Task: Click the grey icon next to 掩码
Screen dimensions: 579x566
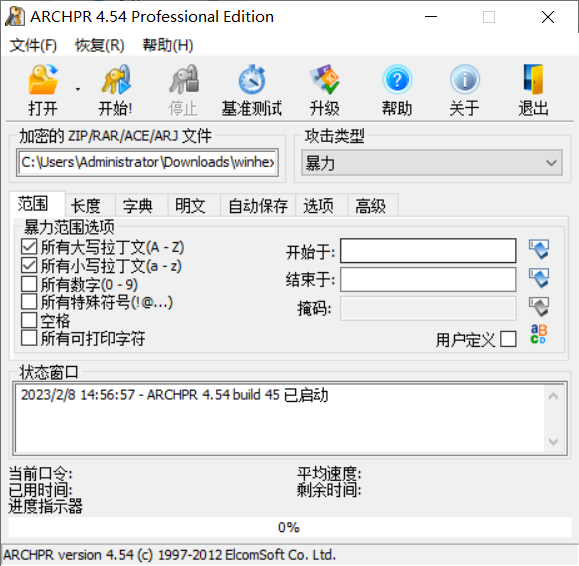Action: tap(539, 307)
